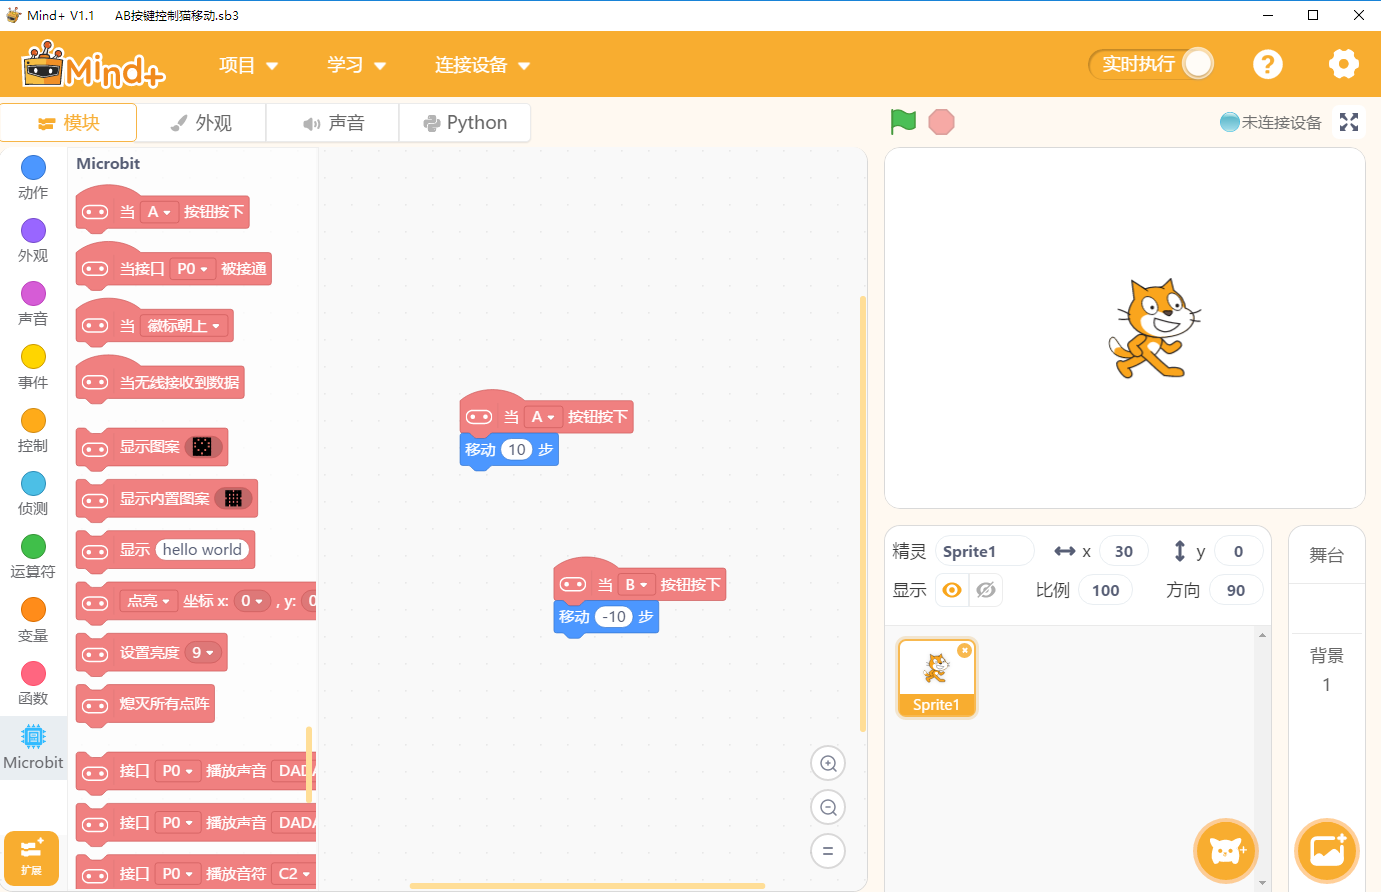Switch to the Python tab
The image size is (1381, 892).
point(465,123)
